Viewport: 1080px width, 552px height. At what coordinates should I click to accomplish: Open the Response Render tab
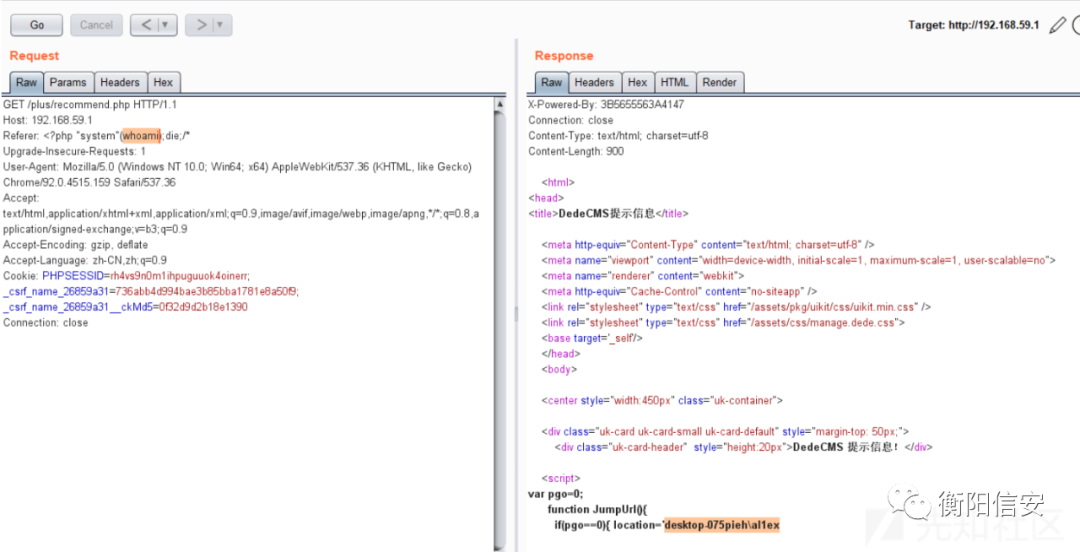tap(720, 82)
